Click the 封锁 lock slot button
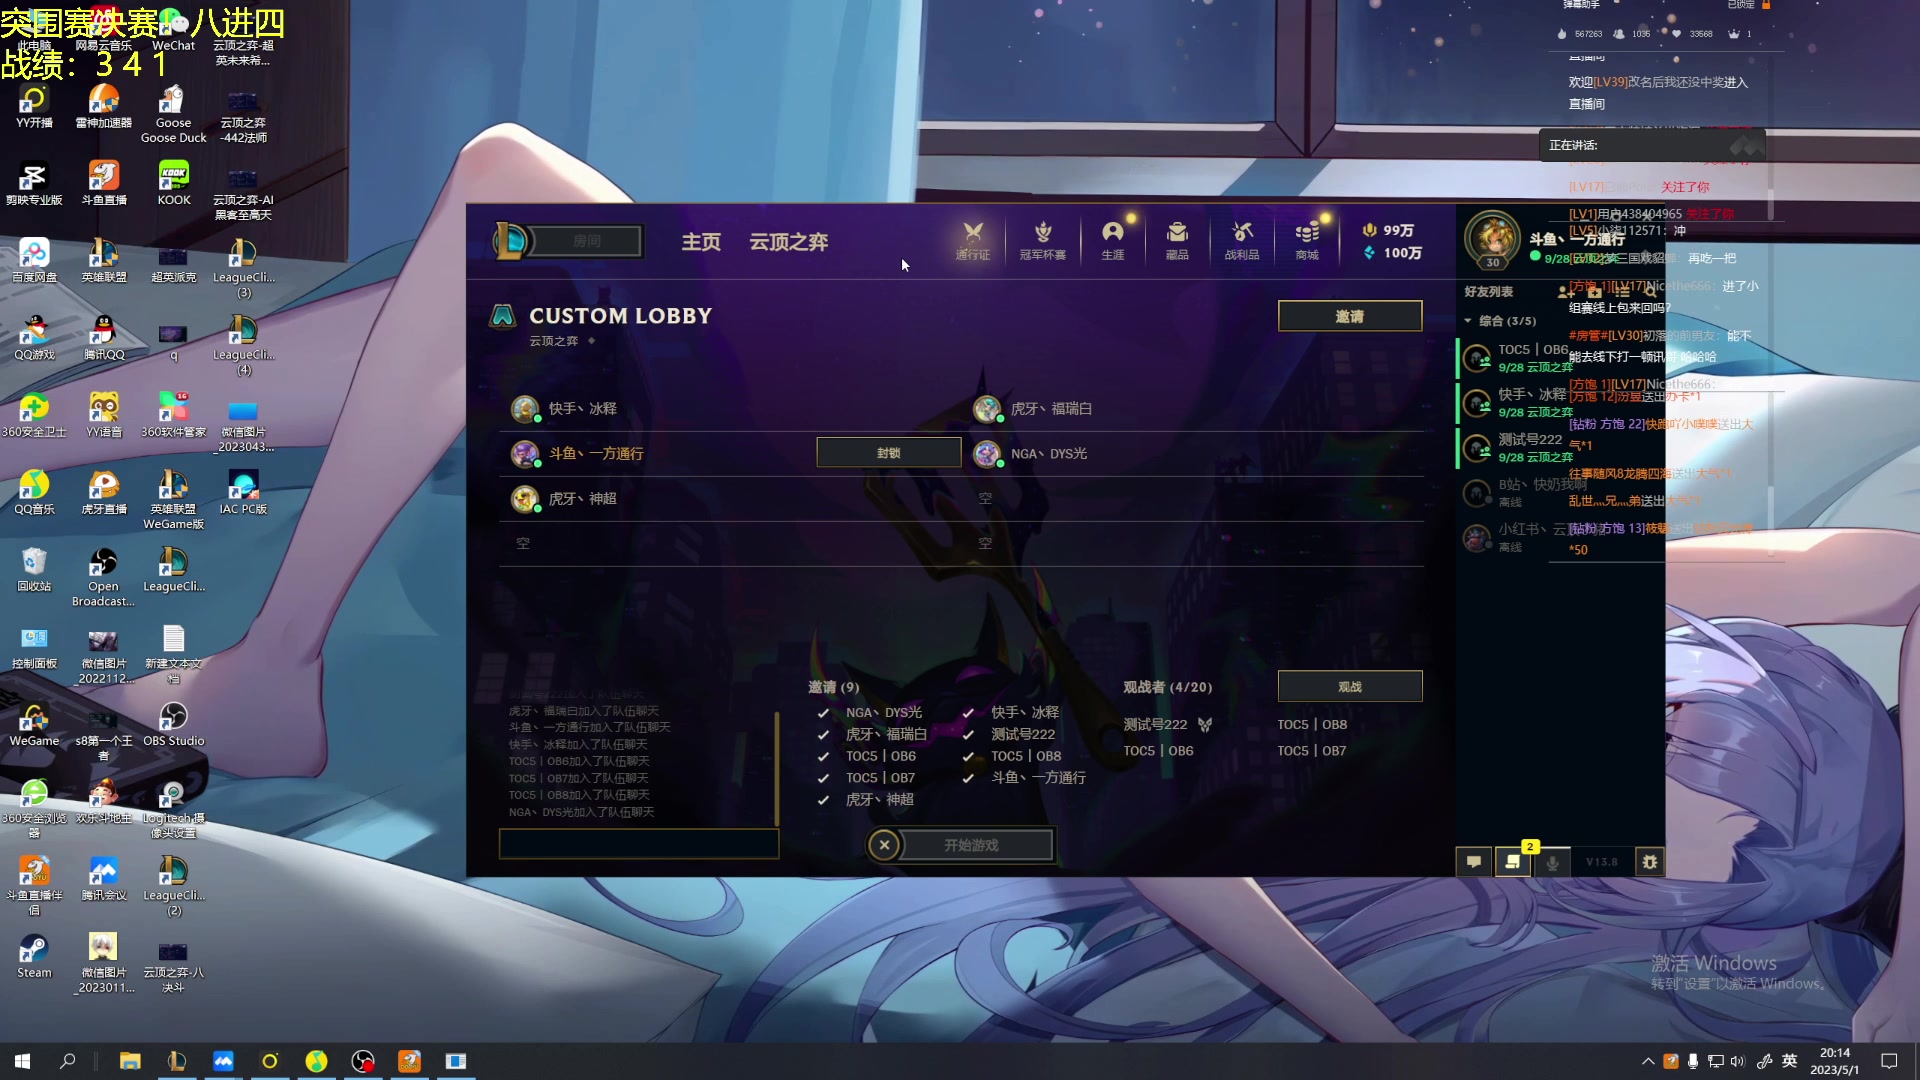1920x1080 pixels. [x=888, y=453]
